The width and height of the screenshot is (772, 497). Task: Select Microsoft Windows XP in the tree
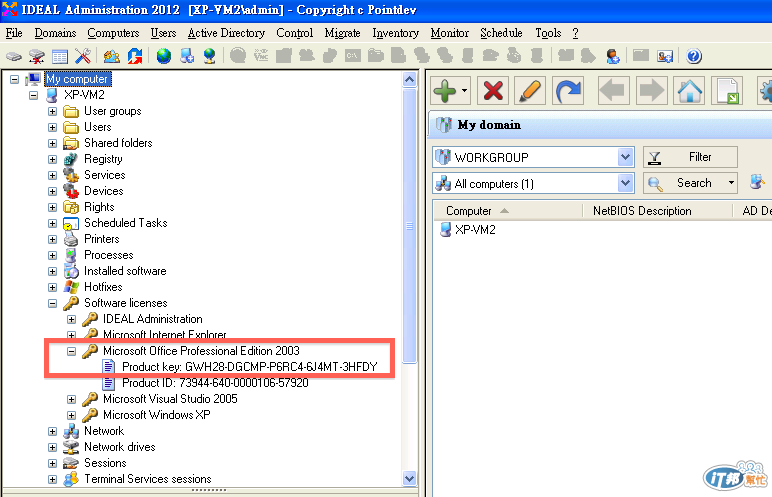click(x=157, y=415)
